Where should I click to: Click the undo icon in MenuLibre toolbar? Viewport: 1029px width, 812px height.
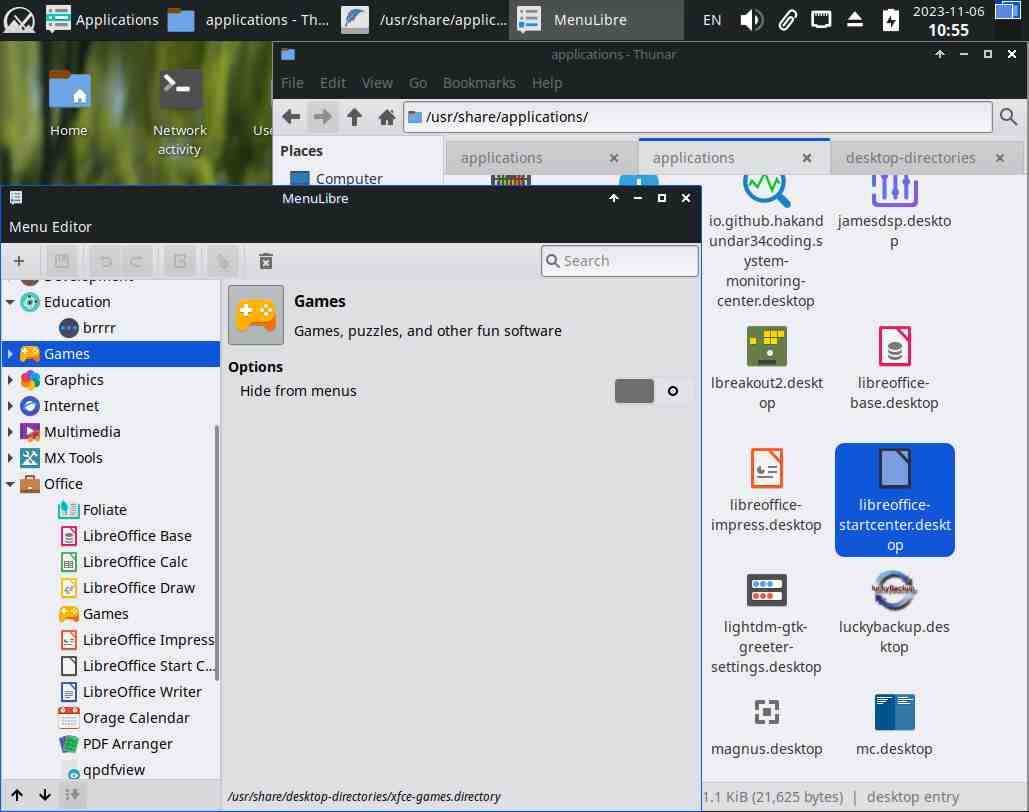tap(105, 261)
